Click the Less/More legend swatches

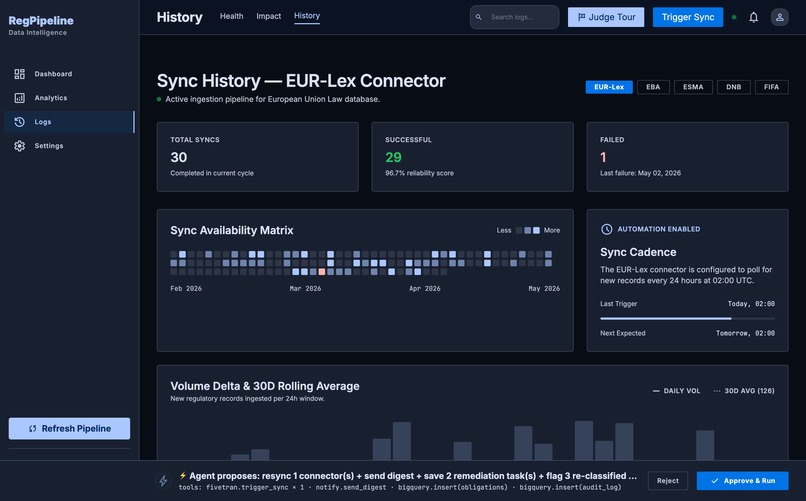coord(528,230)
